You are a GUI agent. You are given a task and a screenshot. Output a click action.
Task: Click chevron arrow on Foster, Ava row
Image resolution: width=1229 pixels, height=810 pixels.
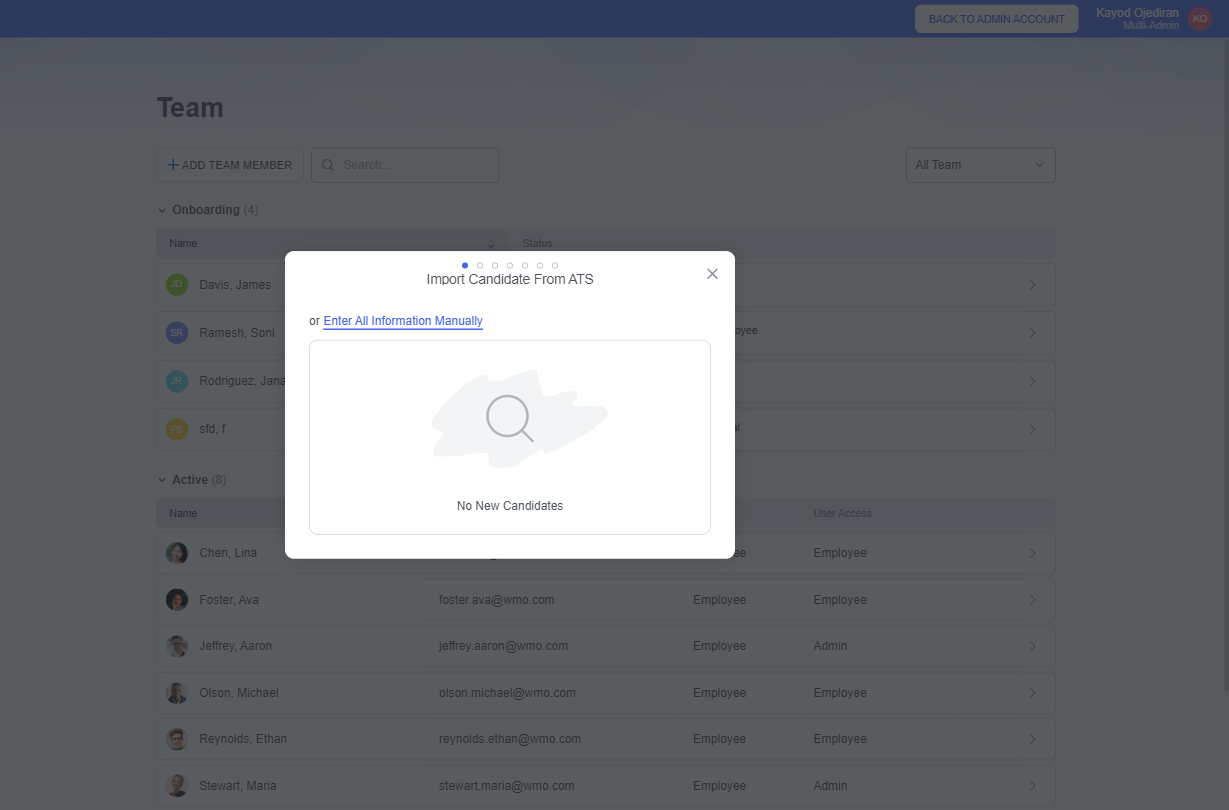(x=1032, y=600)
